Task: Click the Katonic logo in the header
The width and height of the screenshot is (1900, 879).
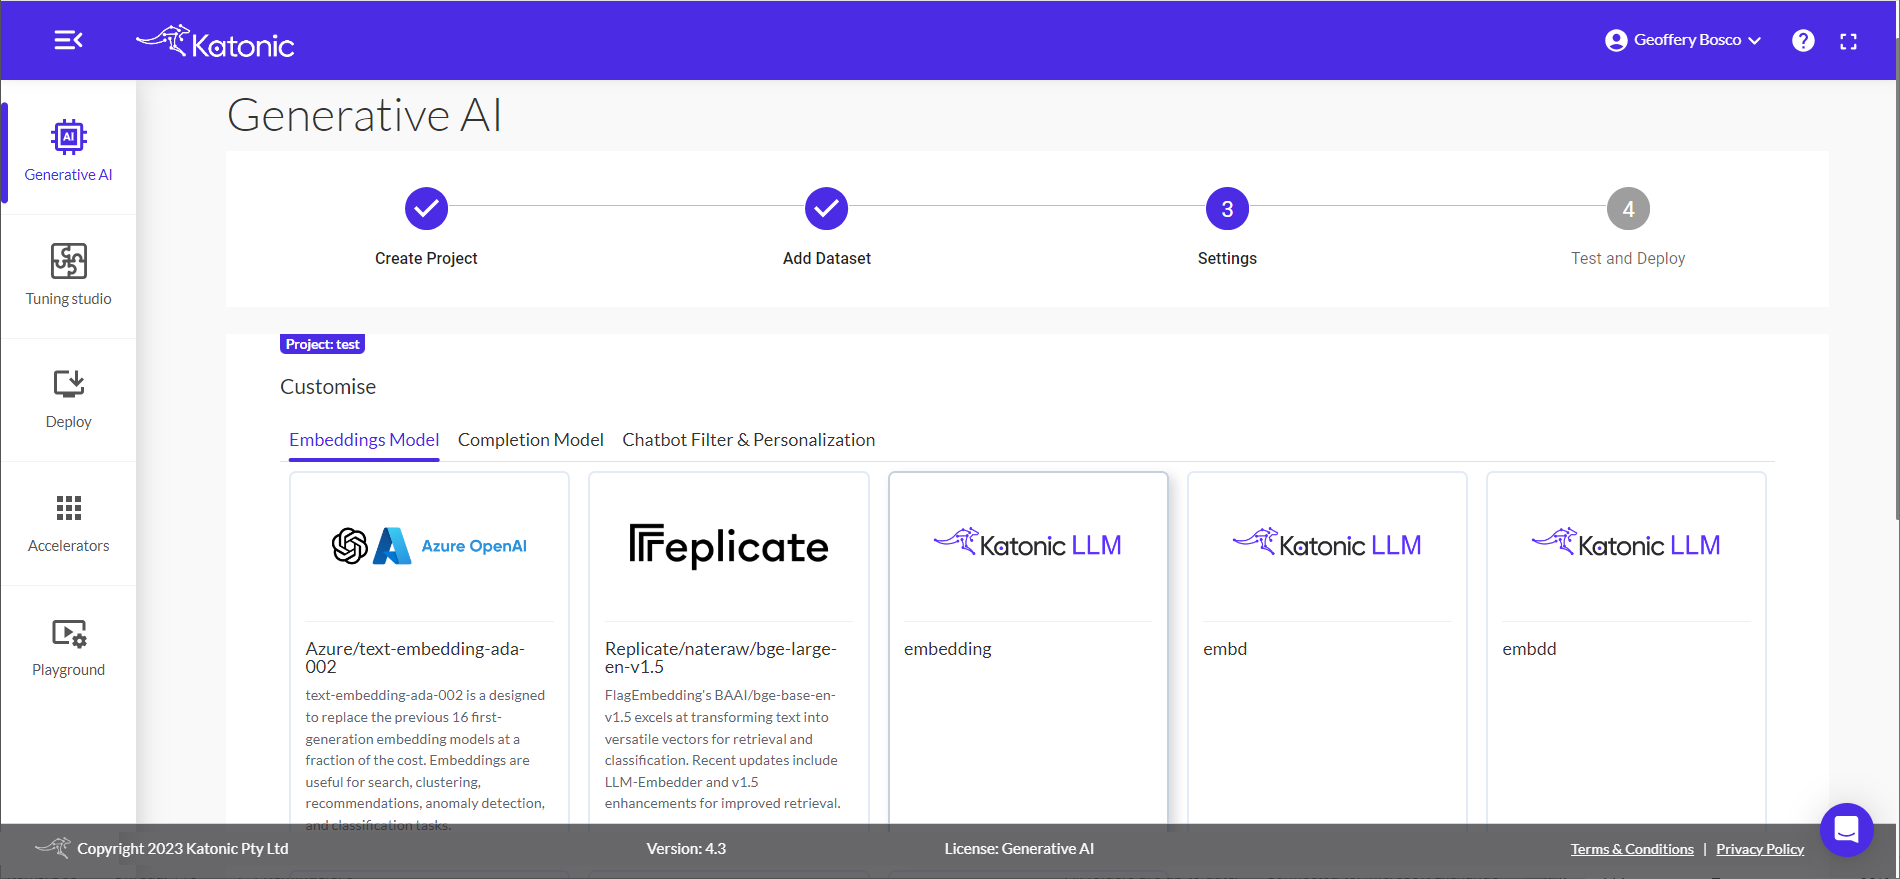Action: 215,41
